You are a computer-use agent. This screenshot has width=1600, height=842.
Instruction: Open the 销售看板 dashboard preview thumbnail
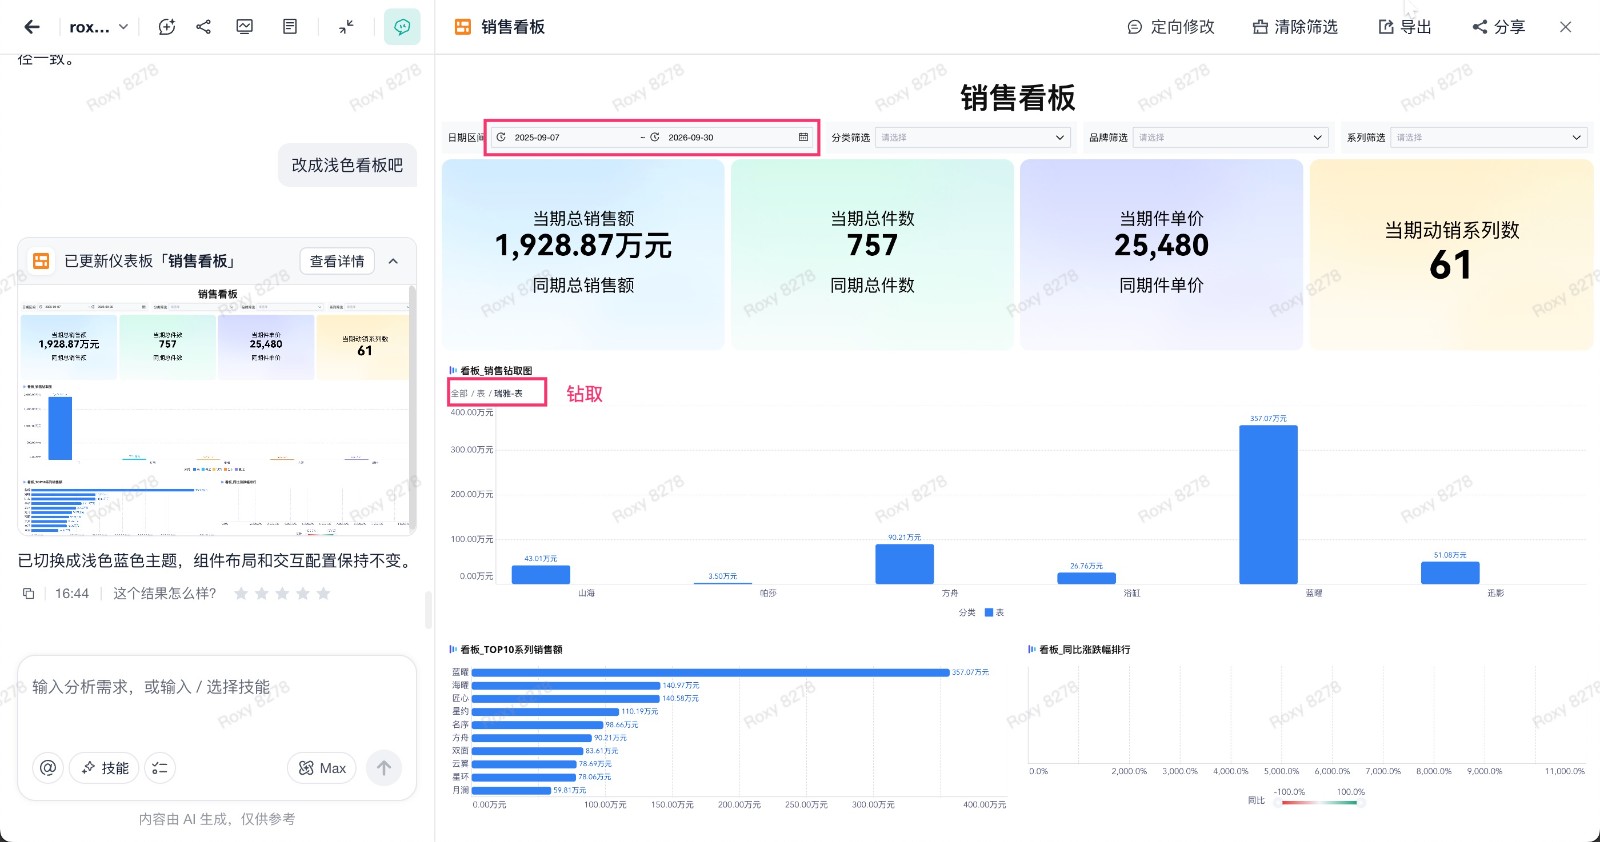(x=215, y=409)
